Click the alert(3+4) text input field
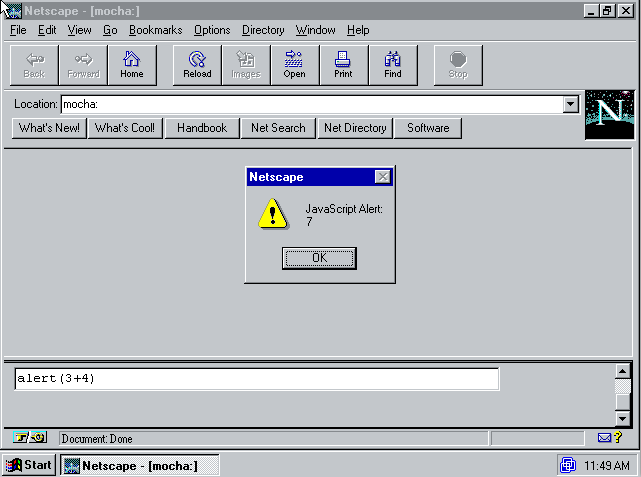Image resolution: width=641 pixels, height=477 pixels. pos(256,379)
